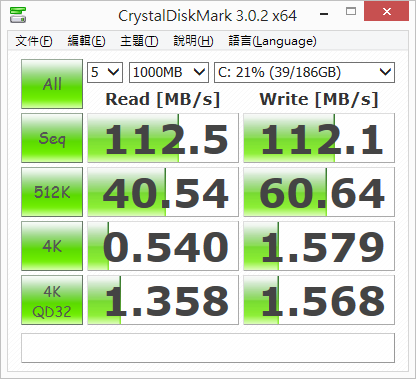The image size is (416, 379).
Task: Click the 4K QD32 read result 1.358
Action: [x=163, y=300]
